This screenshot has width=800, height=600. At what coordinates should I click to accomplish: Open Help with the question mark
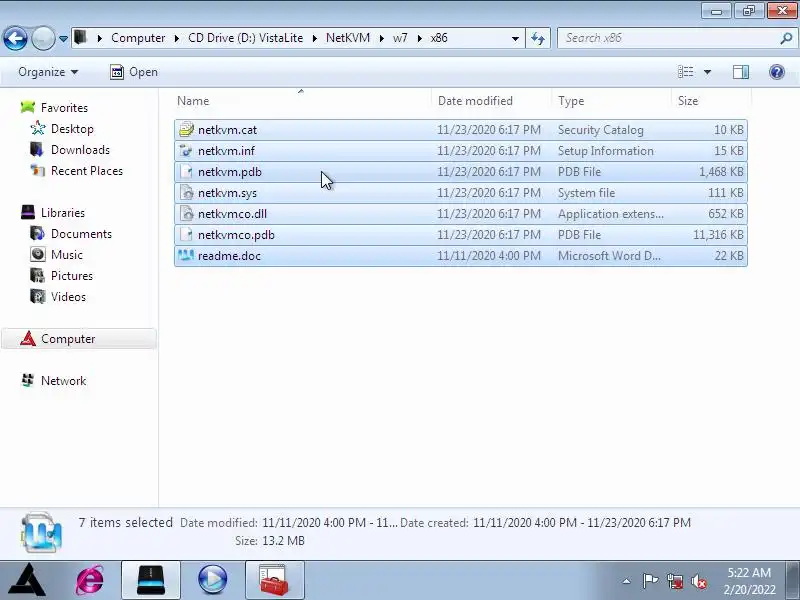pos(777,72)
